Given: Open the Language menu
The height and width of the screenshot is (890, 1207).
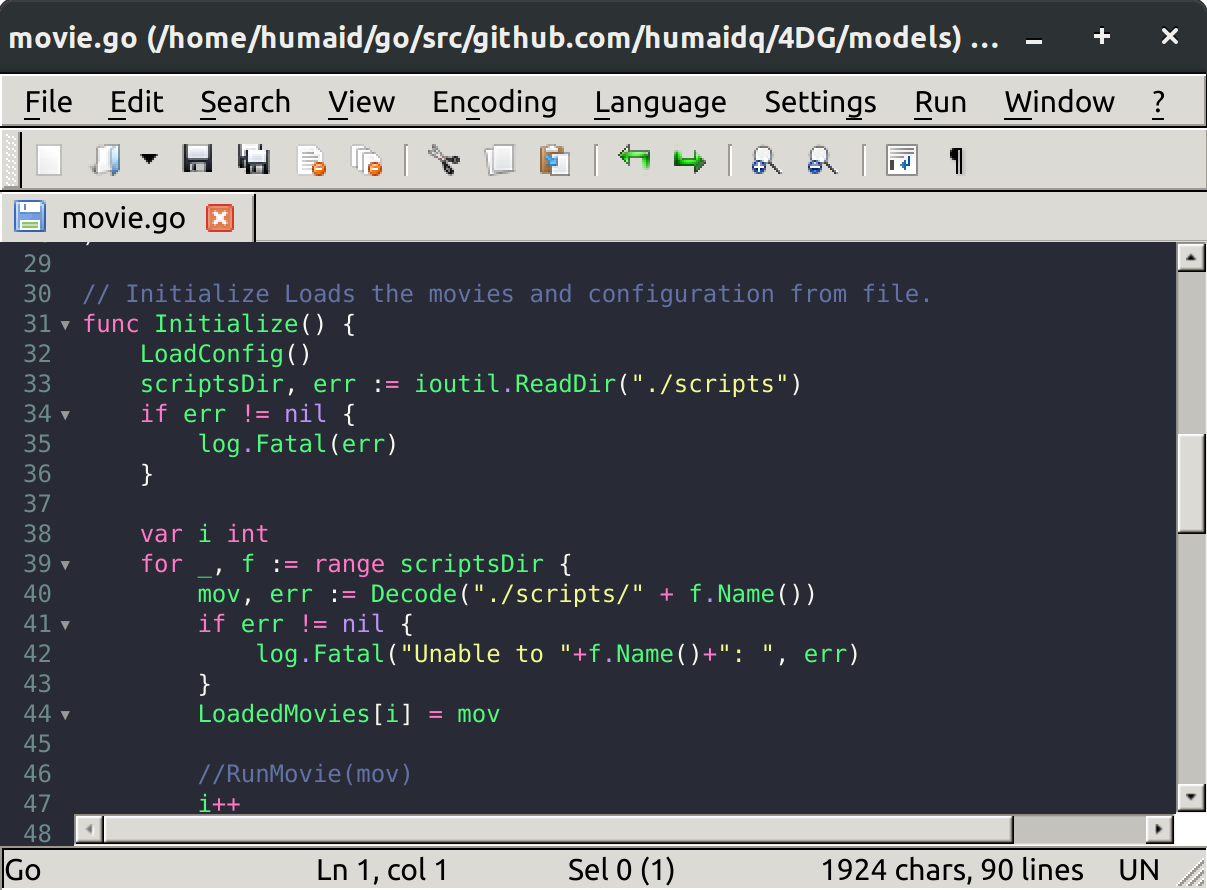Looking at the screenshot, I should [660, 102].
